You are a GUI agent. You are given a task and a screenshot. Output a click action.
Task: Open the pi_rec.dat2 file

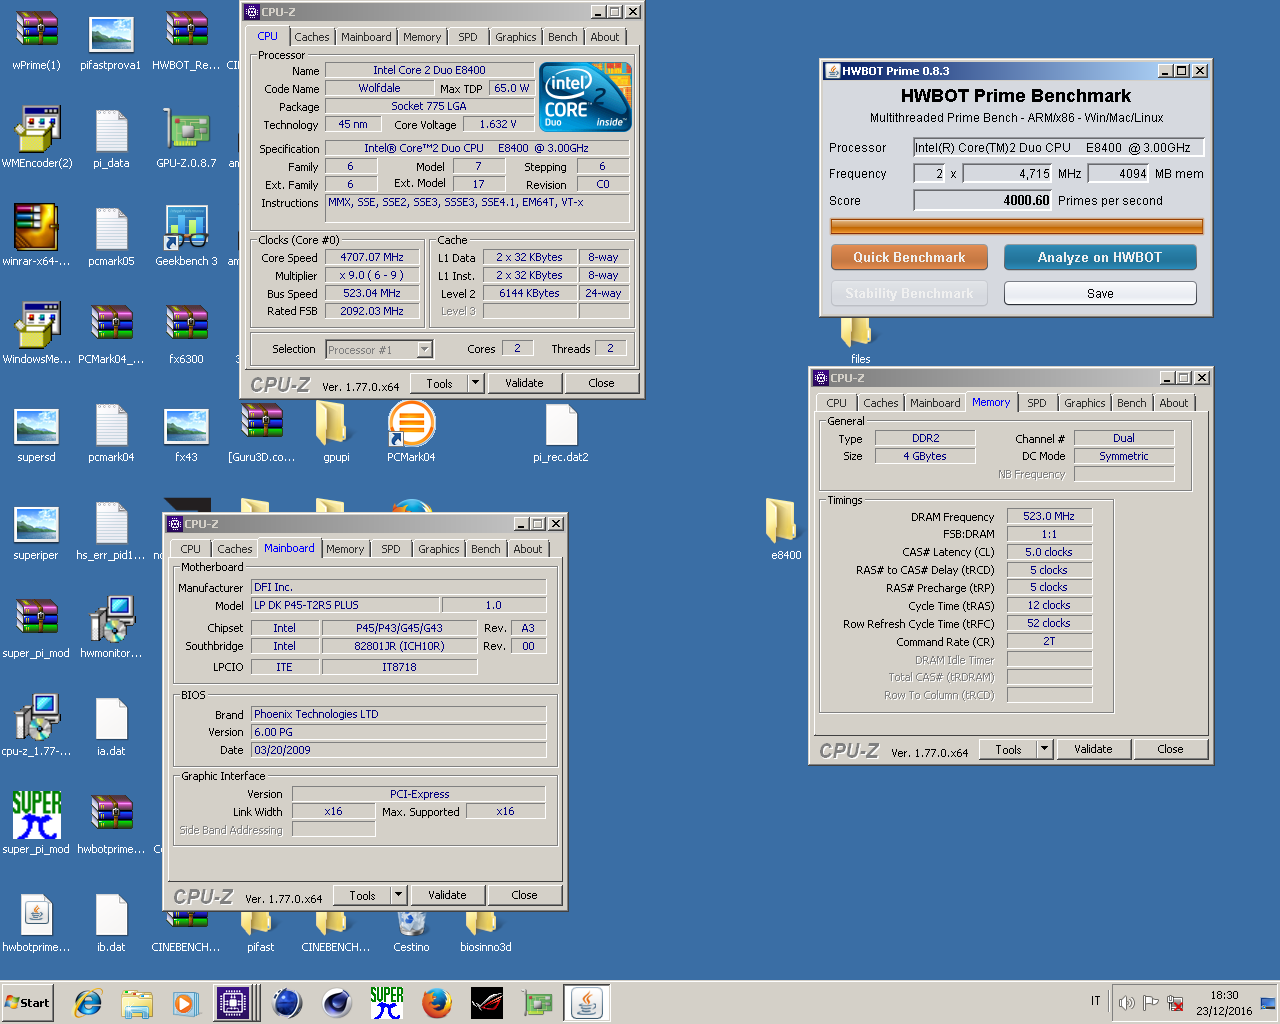pos(561,424)
